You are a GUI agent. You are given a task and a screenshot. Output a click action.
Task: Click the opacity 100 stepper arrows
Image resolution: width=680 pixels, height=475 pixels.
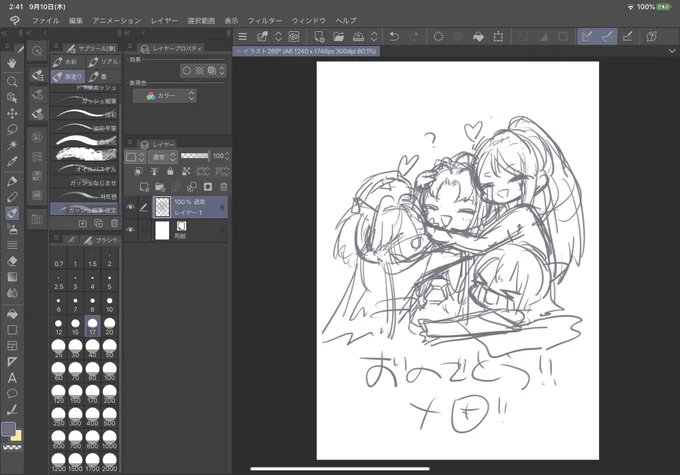(x=227, y=156)
